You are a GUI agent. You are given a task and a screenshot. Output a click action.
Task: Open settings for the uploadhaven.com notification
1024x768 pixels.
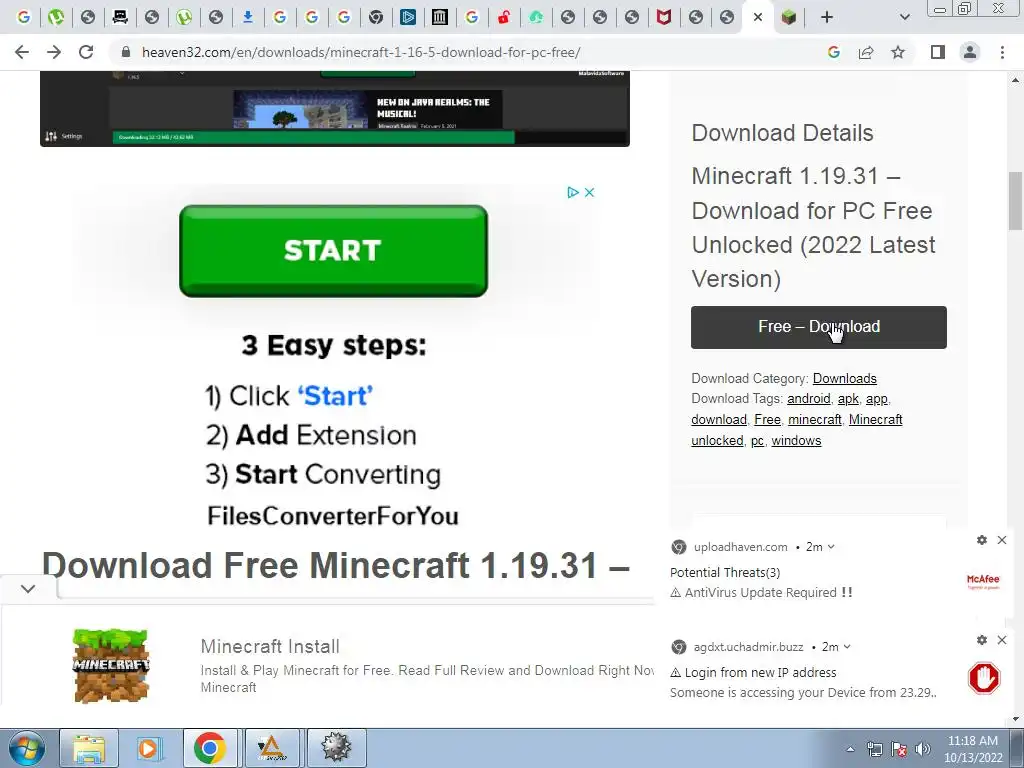tap(982, 540)
